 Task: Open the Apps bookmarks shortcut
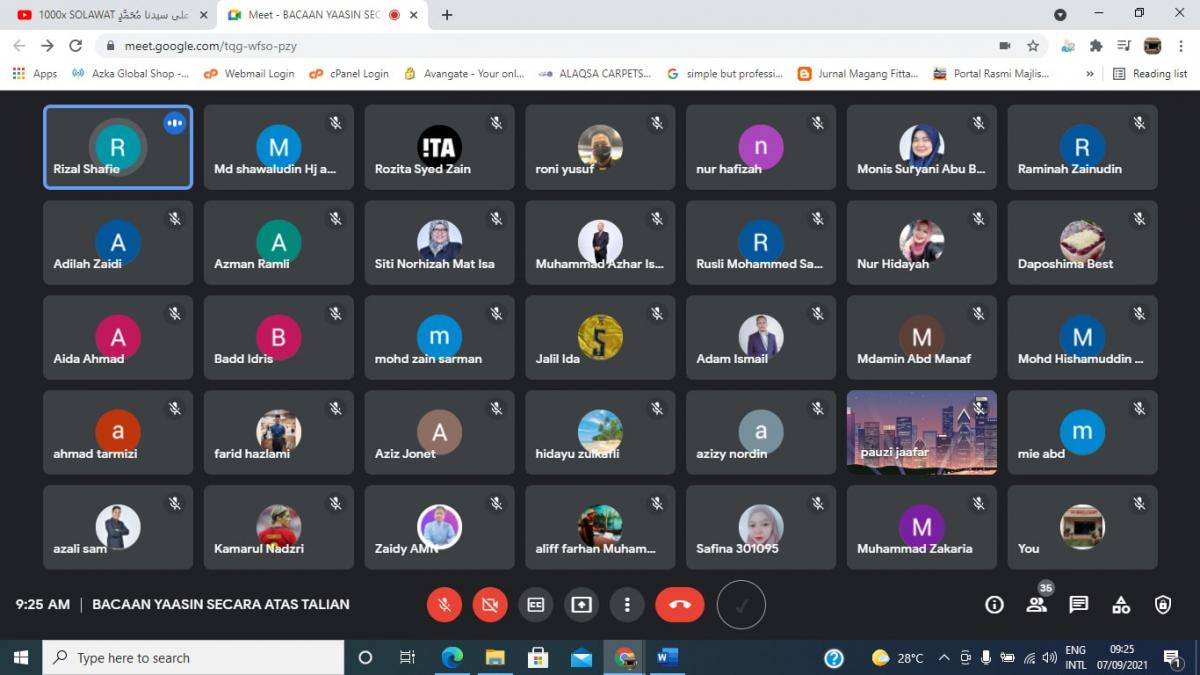pos(34,73)
